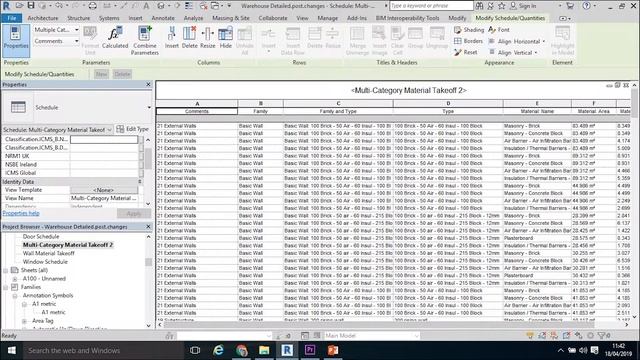Screen dimensions: 640x360
Task: Switch to the Massing & Site tab
Action: click(x=231, y=18)
